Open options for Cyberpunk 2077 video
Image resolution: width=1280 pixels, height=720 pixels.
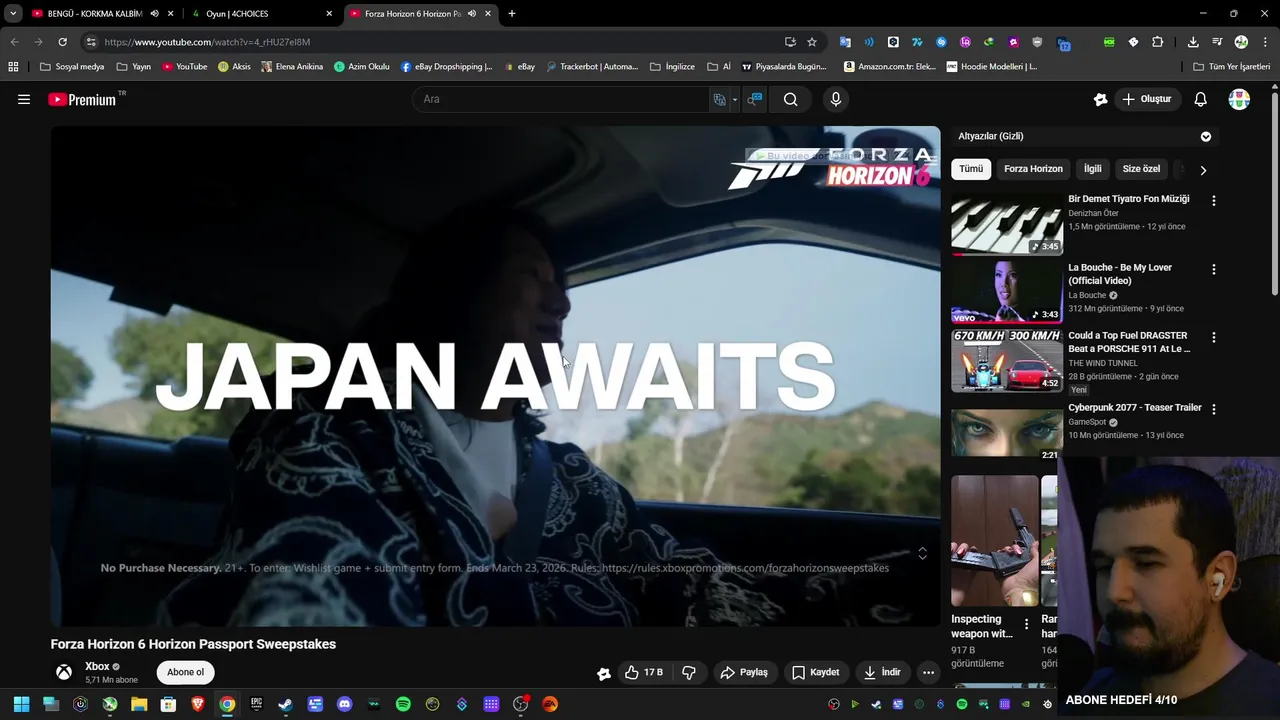(1213, 409)
